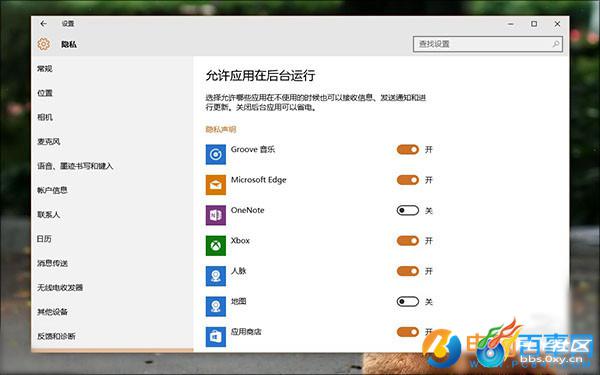Click the 地图 app icon

216,307
